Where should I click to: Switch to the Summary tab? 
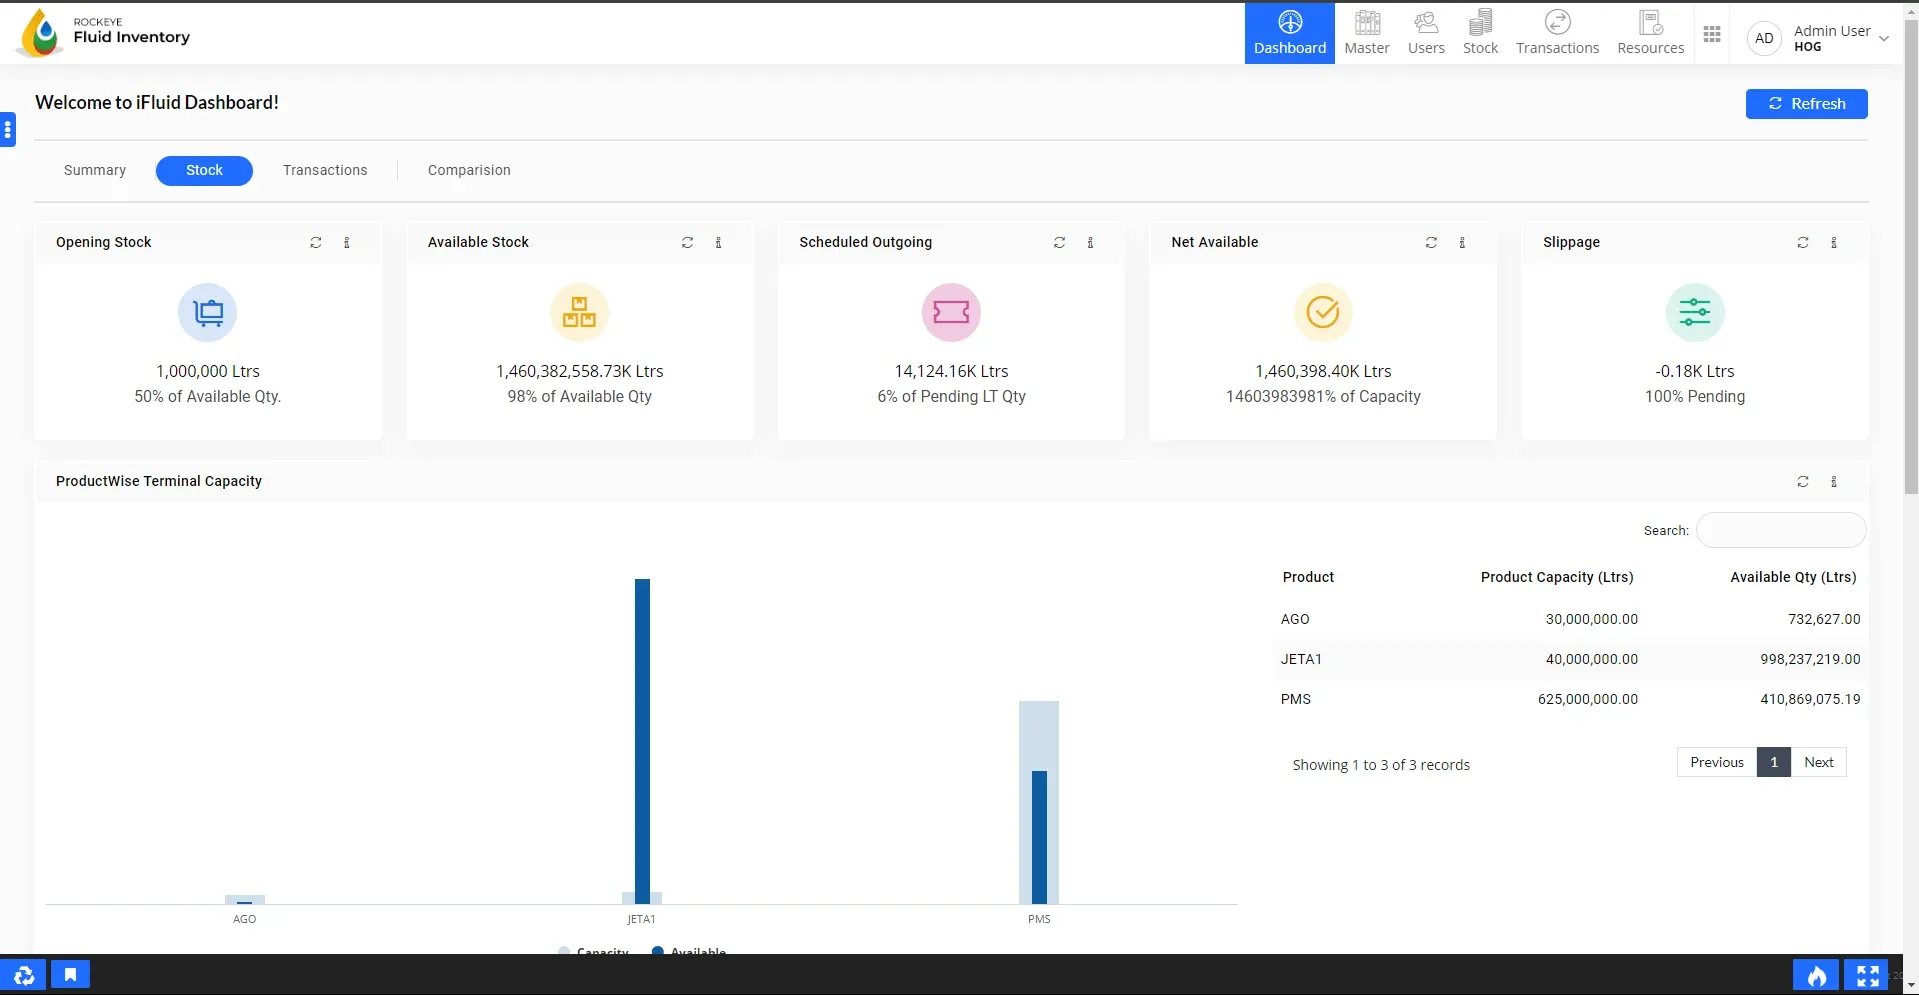[x=95, y=171]
